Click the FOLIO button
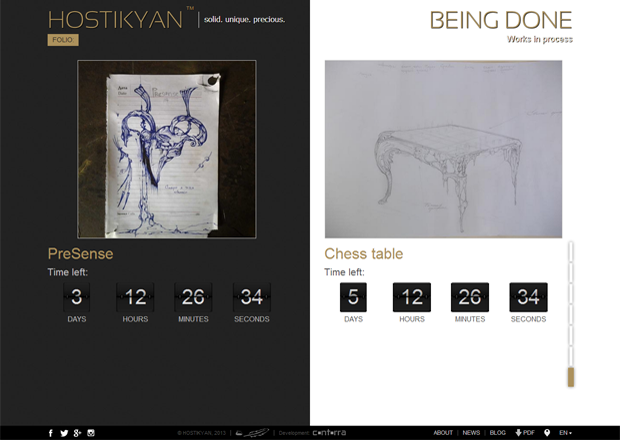The height and width of the screenshot is (440, 620). click(63, 40)
